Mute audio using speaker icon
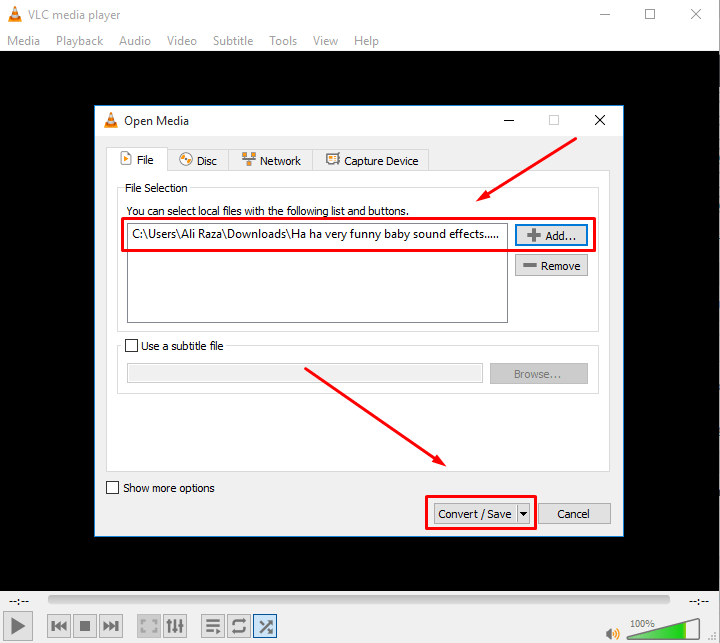 (x=613, y=634)
